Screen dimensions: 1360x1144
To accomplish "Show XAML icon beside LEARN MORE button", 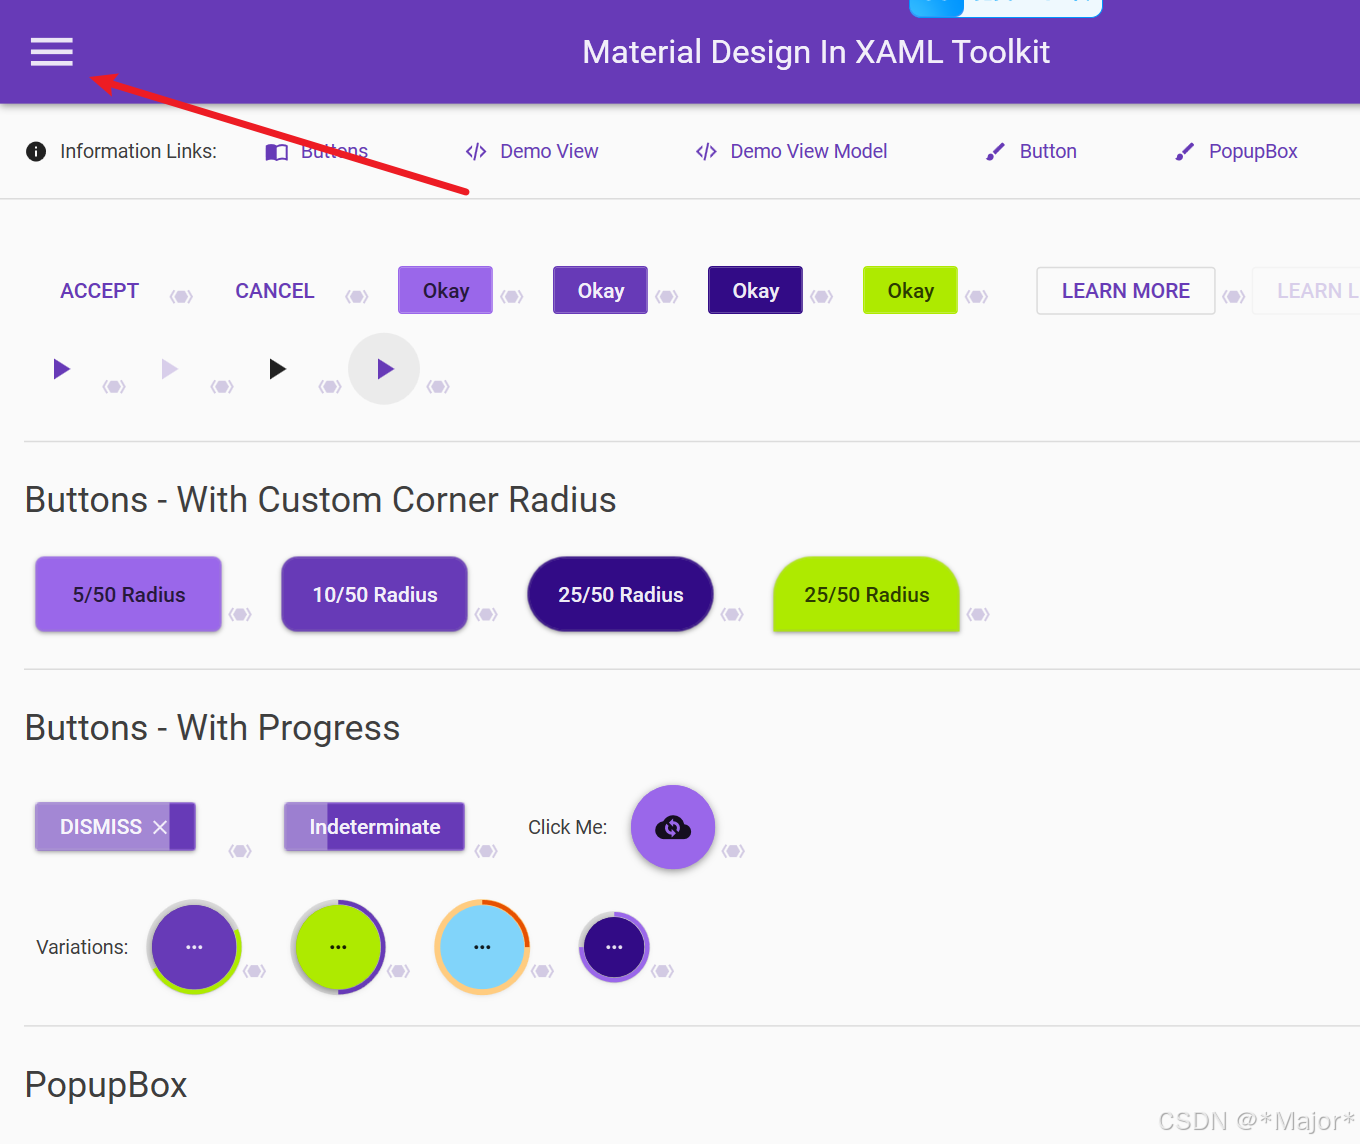I will click(1234, 297).
